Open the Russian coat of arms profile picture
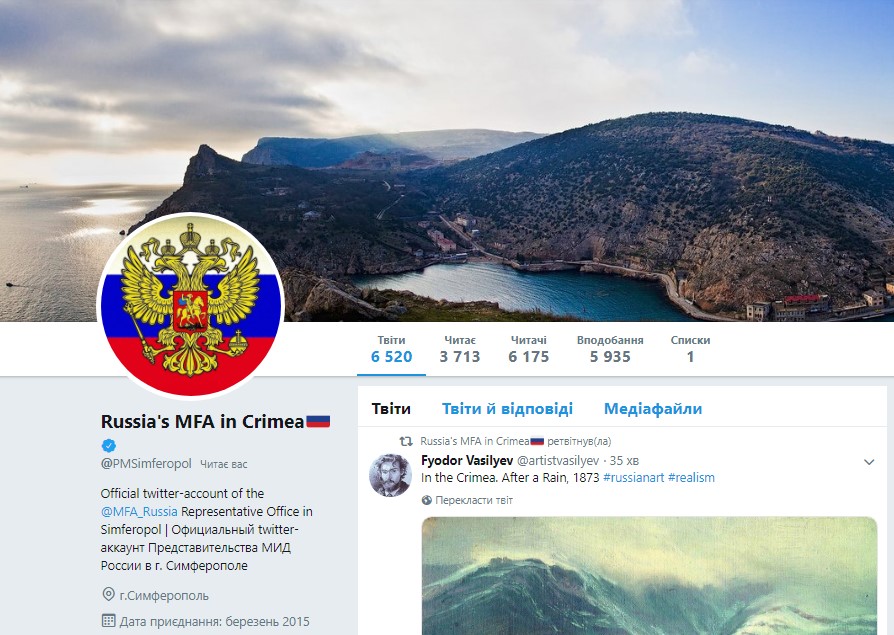 coord(191,305)
